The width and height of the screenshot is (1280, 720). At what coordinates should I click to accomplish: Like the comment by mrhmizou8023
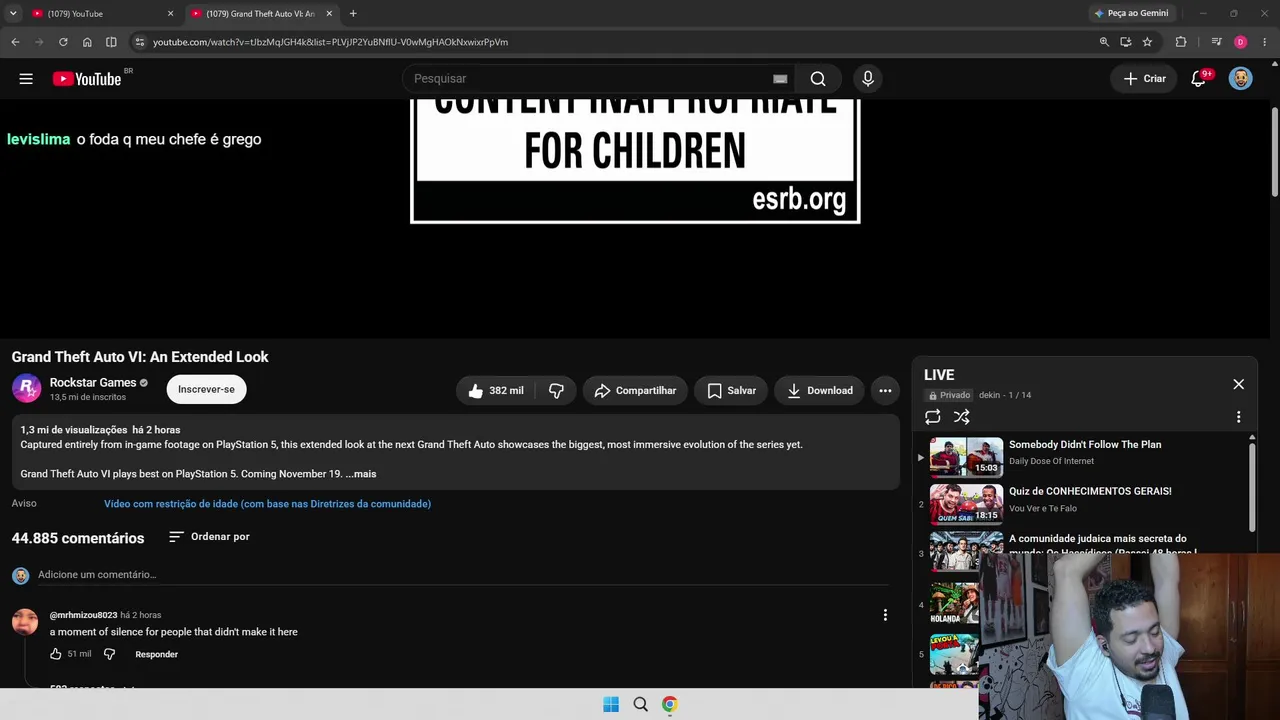pyautogui.click(x=56, y=654)
